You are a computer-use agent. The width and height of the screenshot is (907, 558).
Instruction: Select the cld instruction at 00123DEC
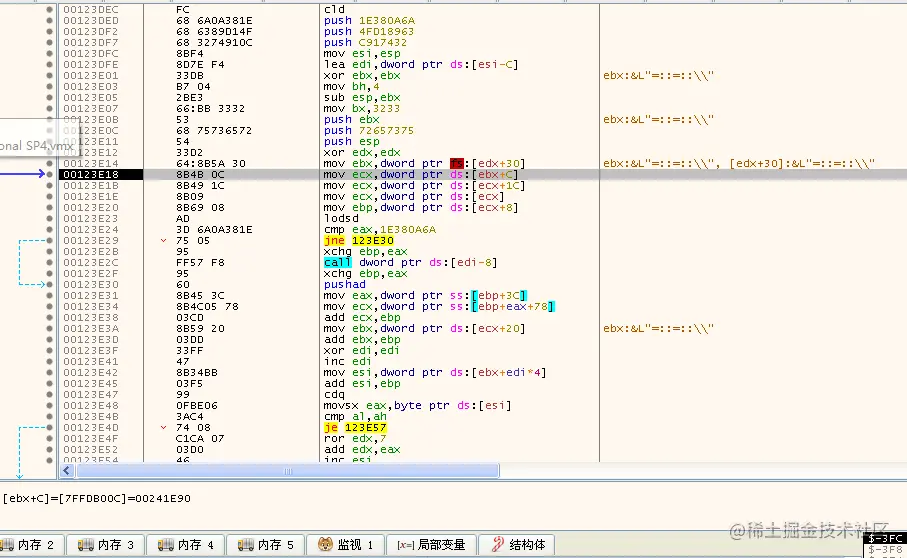(334, 10)
